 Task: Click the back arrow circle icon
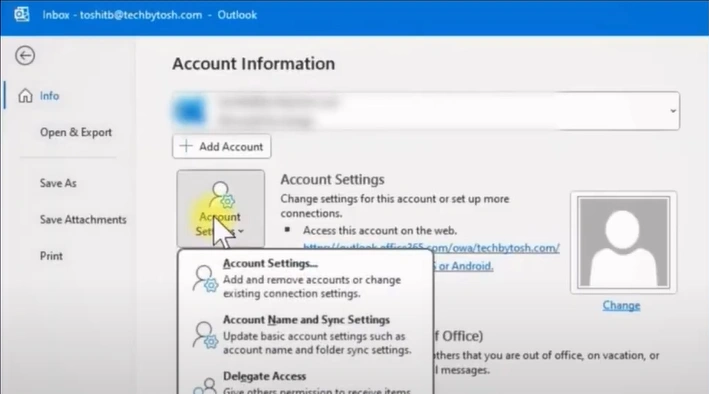click(25, 56)
